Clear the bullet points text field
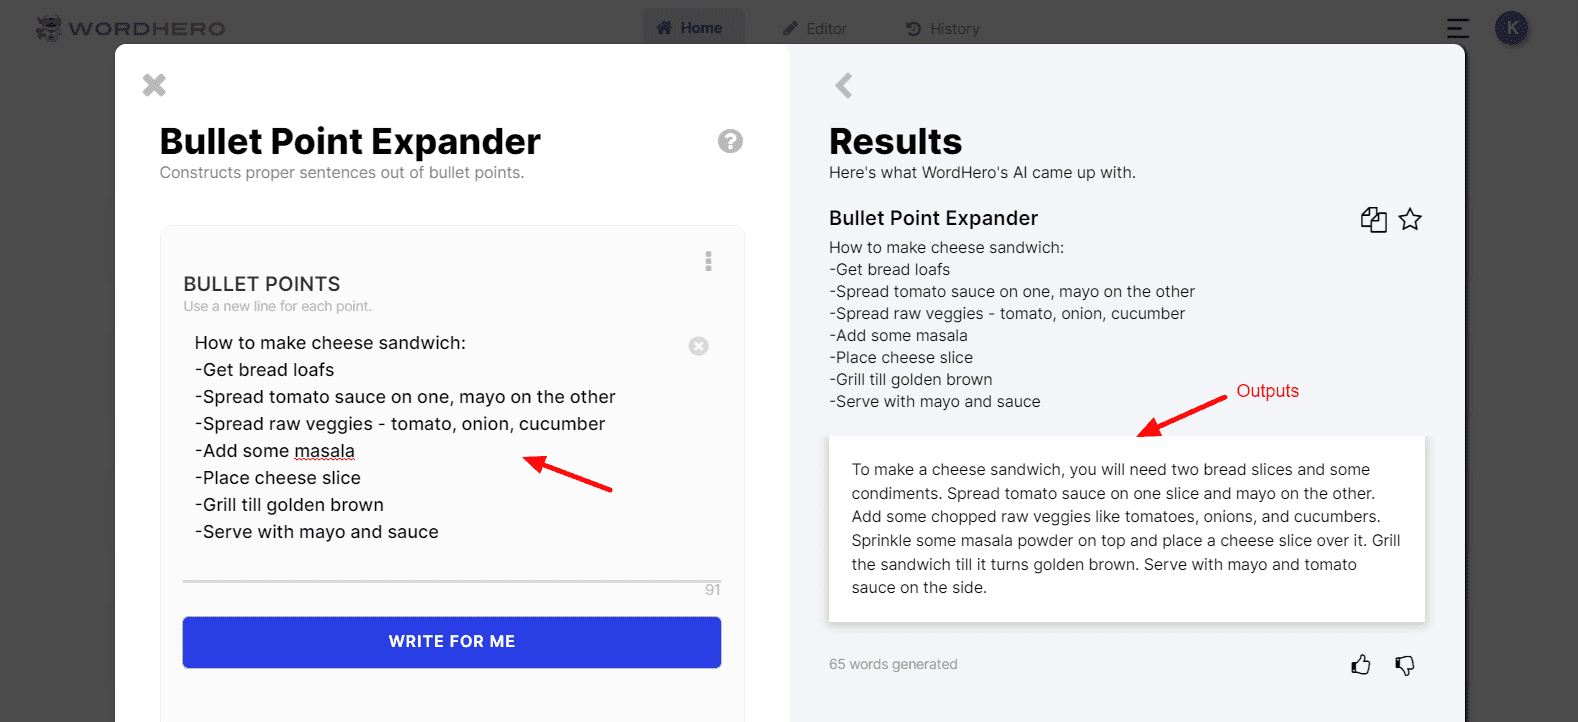The width and height of the screenshot is (1578, 722). click(698, 346)
